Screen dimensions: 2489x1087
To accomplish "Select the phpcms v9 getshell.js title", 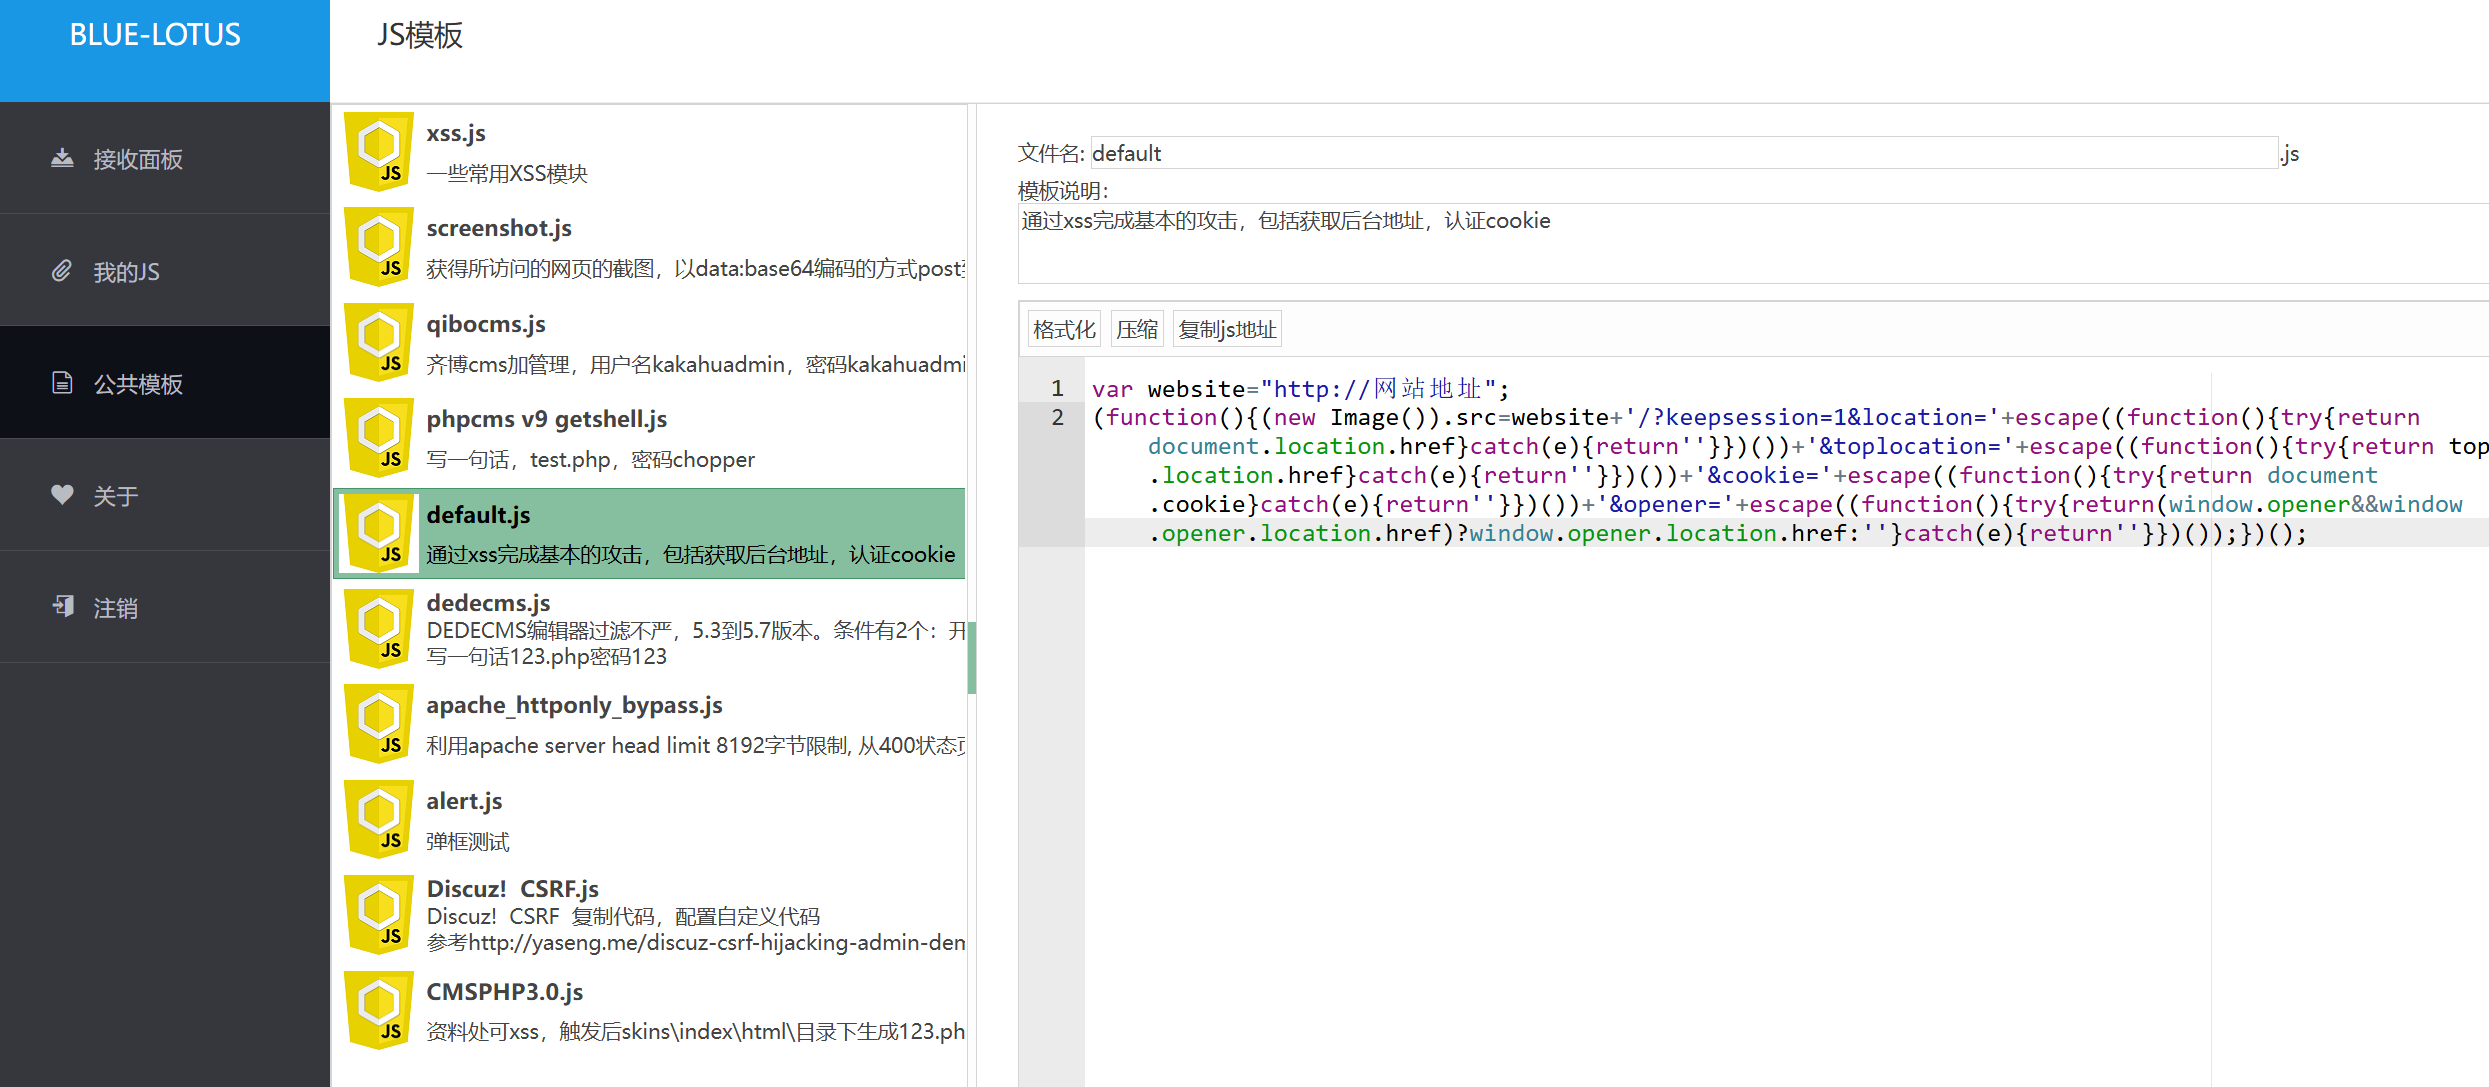I will point(547,419).
